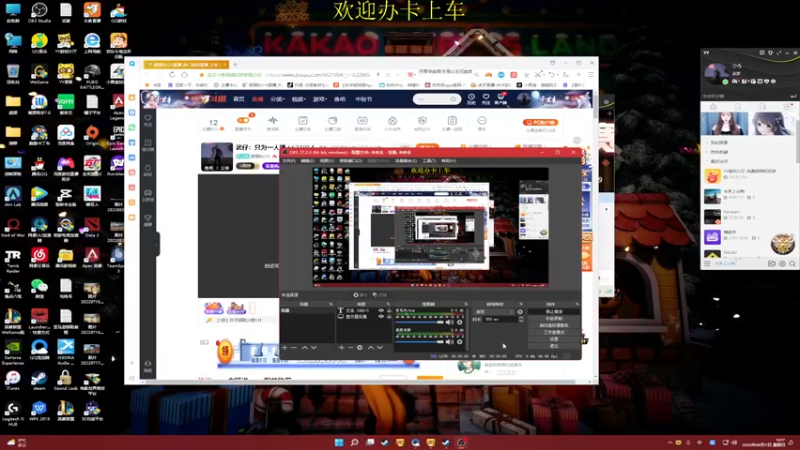The height and width of the screenshot is (450, 800).
Task: Hide the text source in OBS
Action: pos(381,310)
